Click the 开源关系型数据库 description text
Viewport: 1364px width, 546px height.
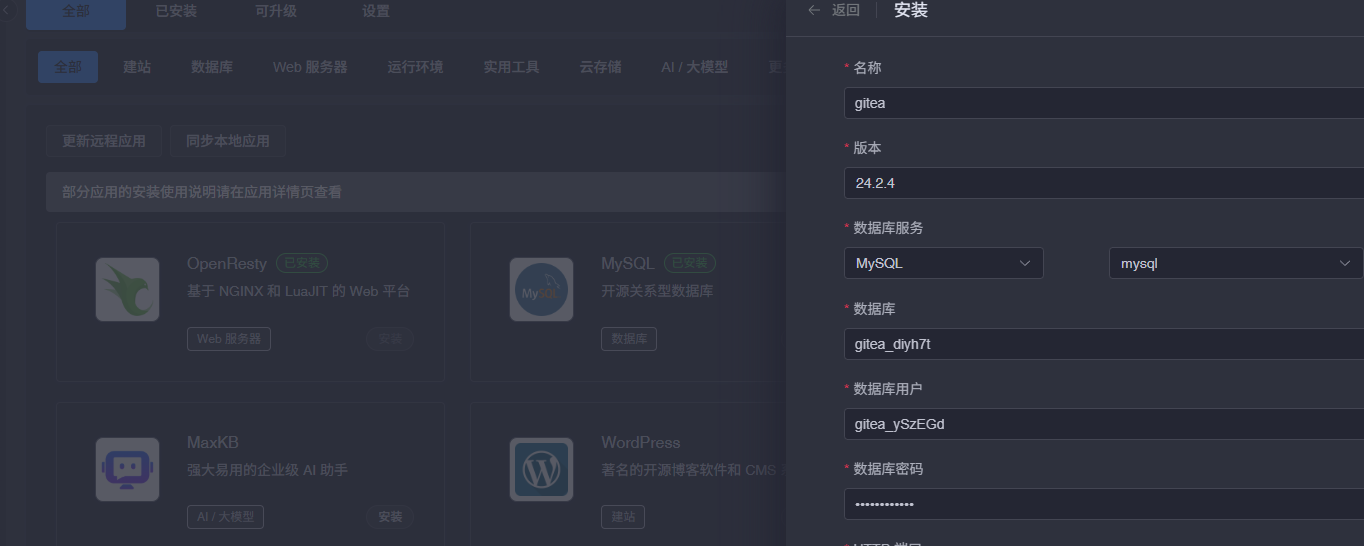pos(657,291)
